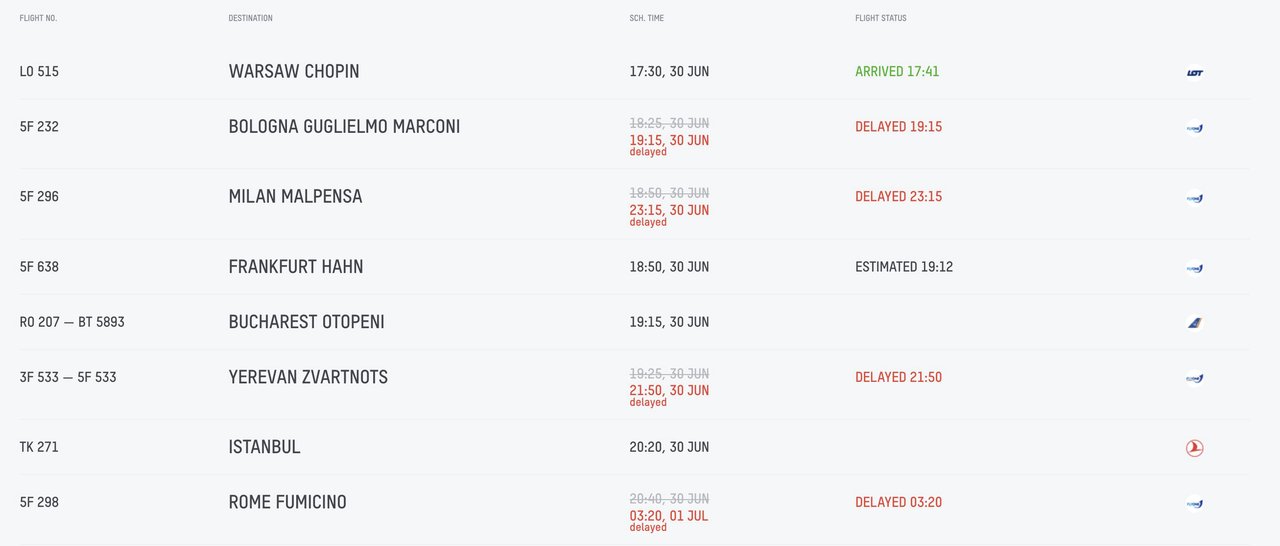Click flight number 5F 298
This screenshot has width=1280, height=546.
39,502
